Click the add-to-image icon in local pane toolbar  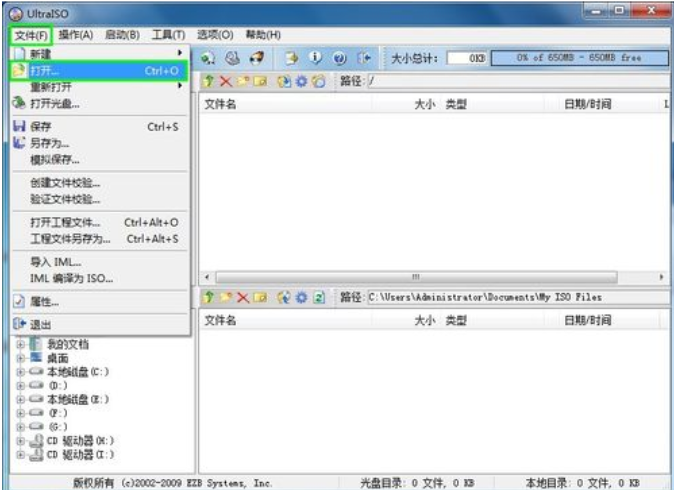click(284, 297)
